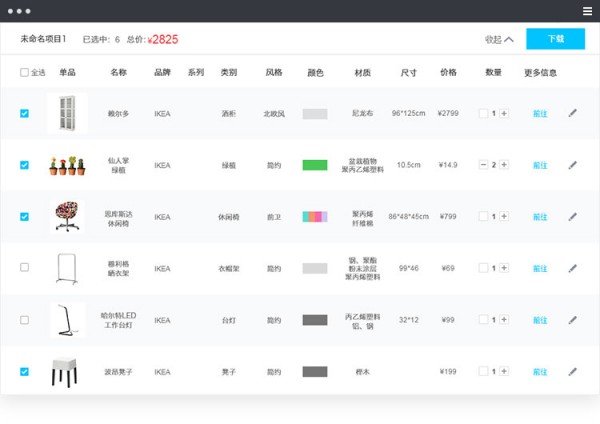Click the edit pencil for 仙人掌绿植 row
Viewport: 600px width, 424px height.
(x=573, y=165)
